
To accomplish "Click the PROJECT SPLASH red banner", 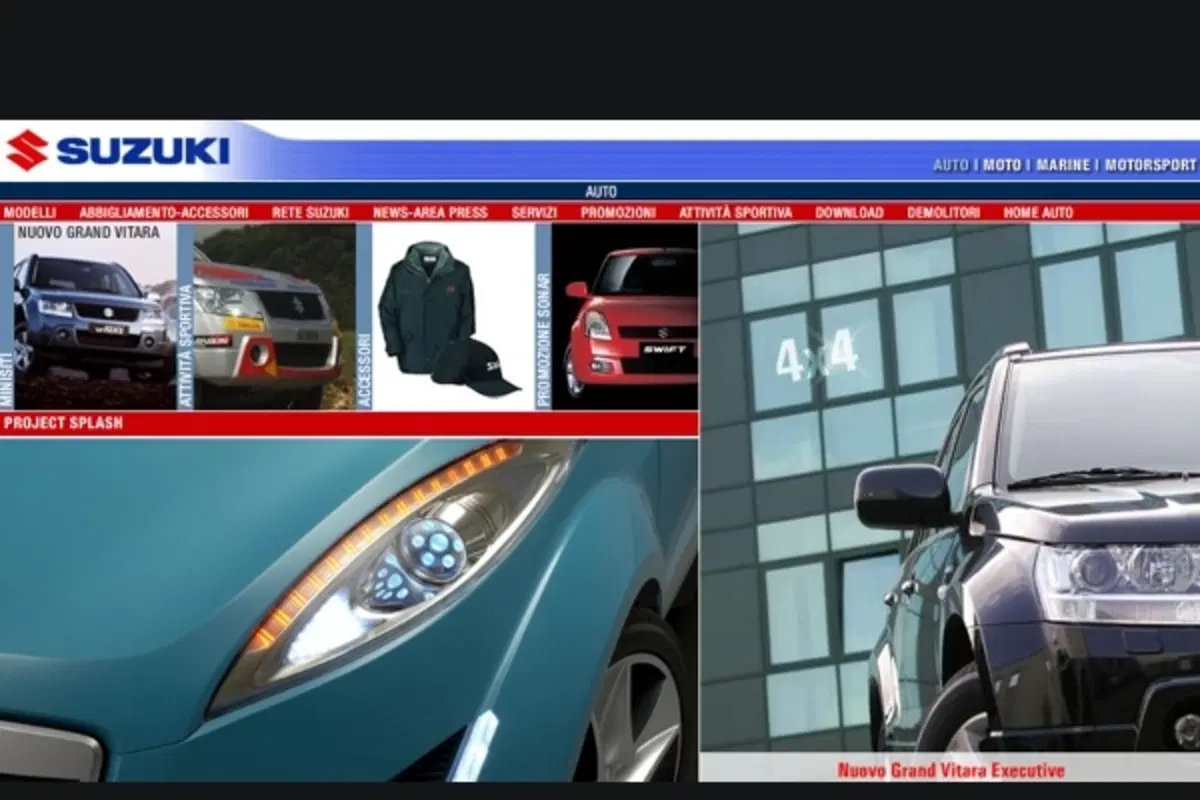I will click(x=349, y=423).
